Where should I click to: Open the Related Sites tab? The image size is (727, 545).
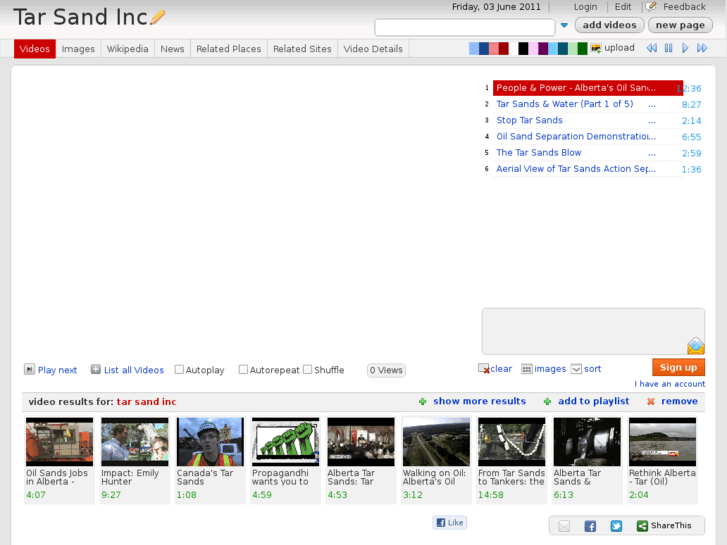[302, 49]
